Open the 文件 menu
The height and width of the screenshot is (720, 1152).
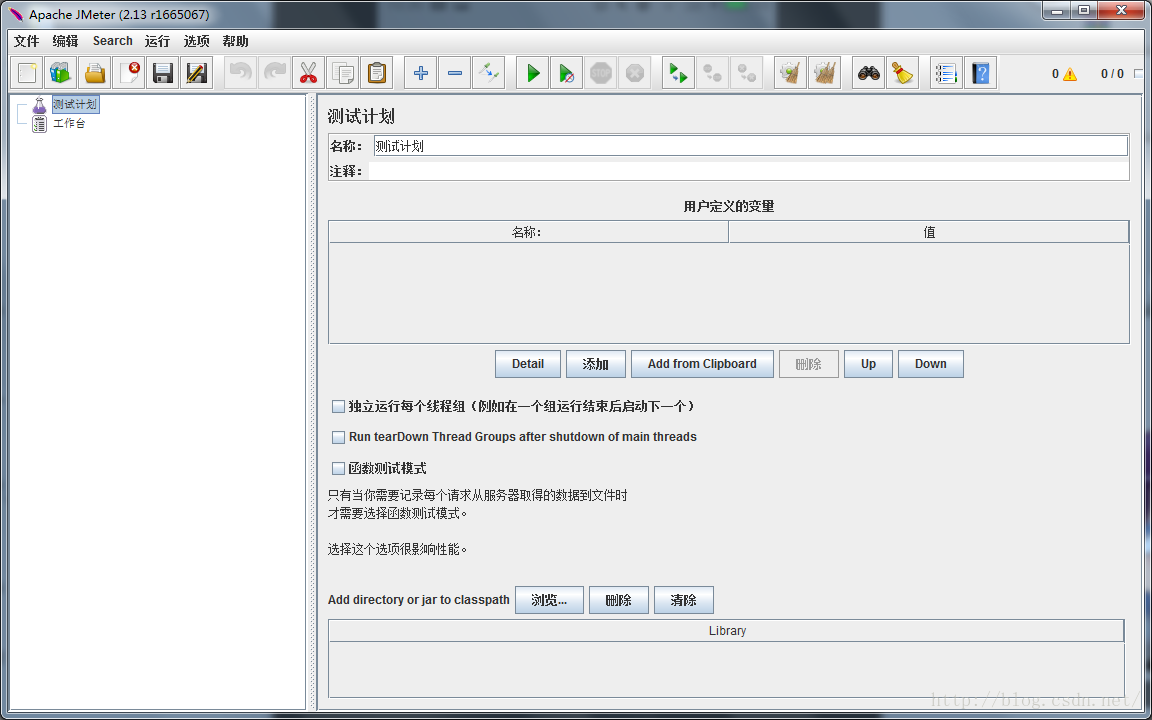coord(26,41)
